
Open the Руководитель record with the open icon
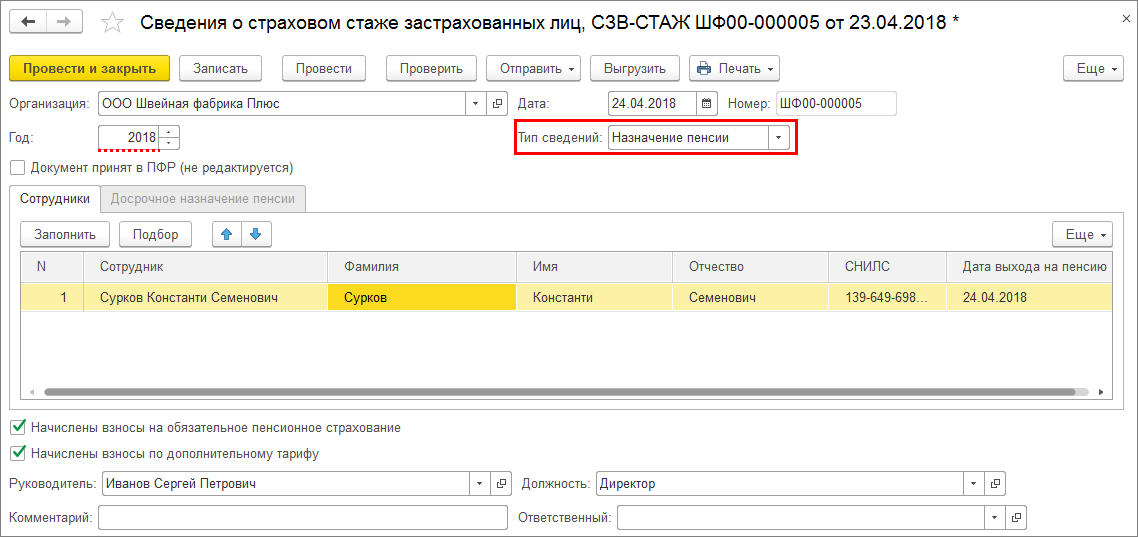click(500, 483)
